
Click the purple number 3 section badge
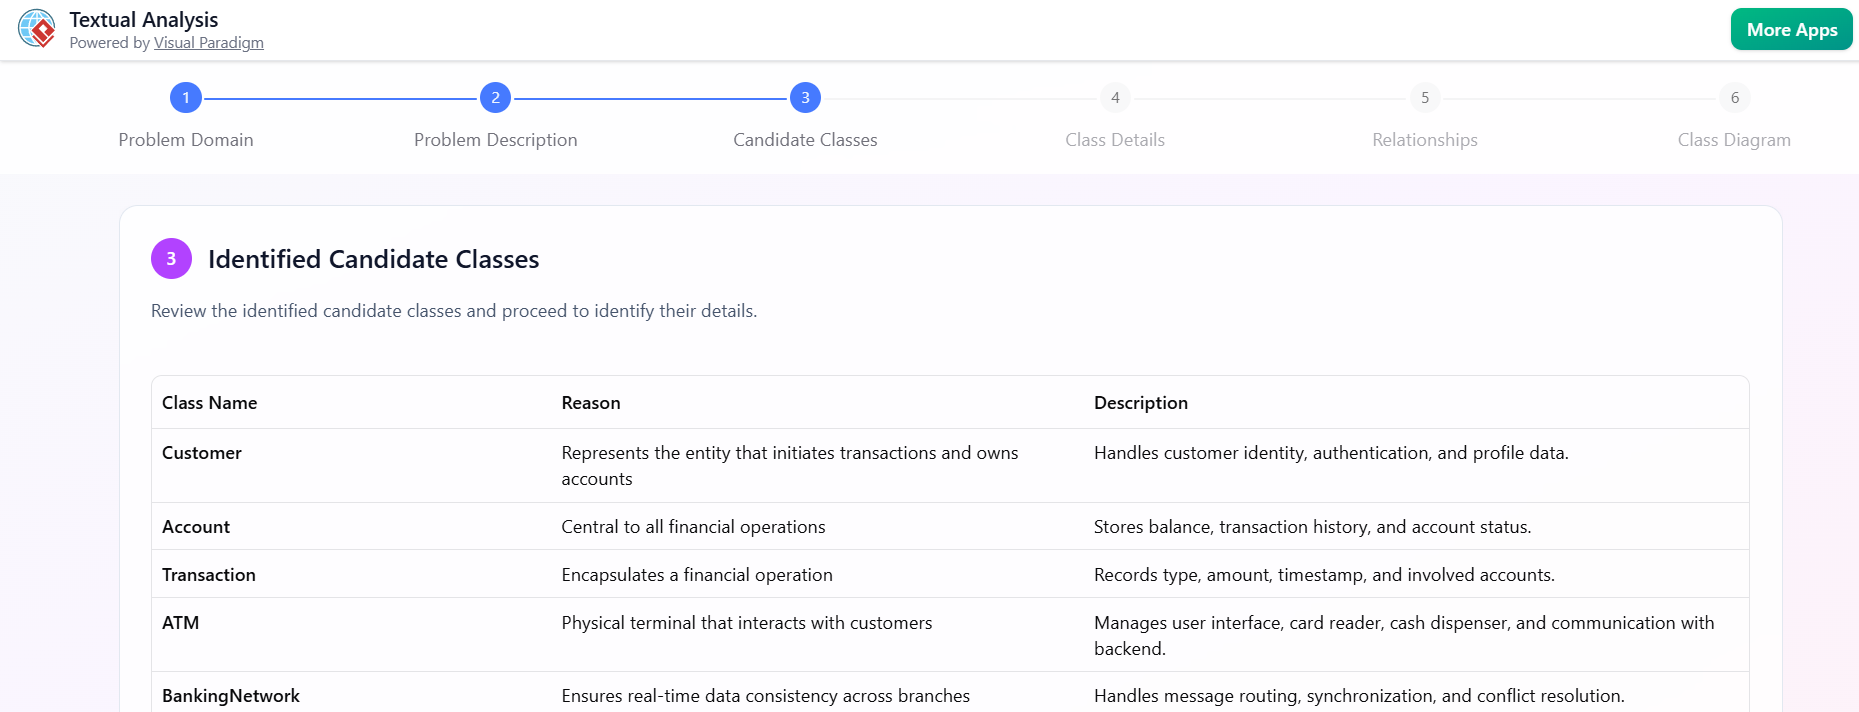coord(171,259)
